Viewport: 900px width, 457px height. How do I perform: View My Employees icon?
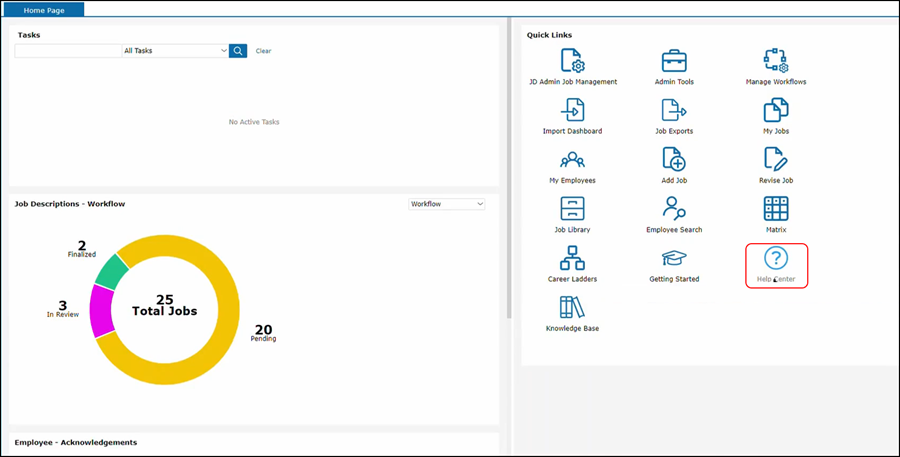[x=572, y=159]
